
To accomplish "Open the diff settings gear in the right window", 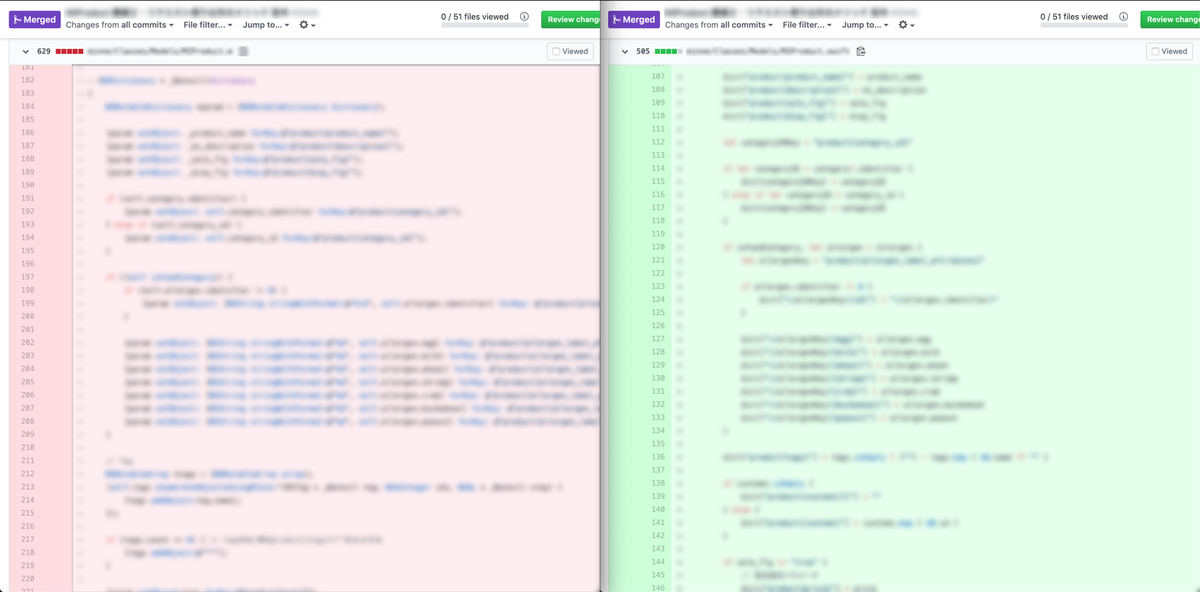I will coord(905,24).
